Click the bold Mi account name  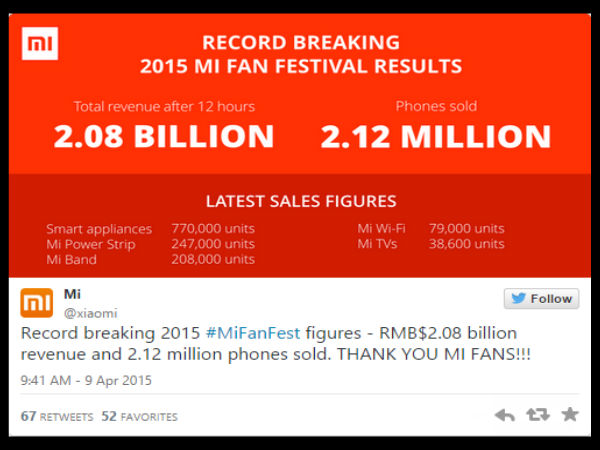tap(72, 294)
